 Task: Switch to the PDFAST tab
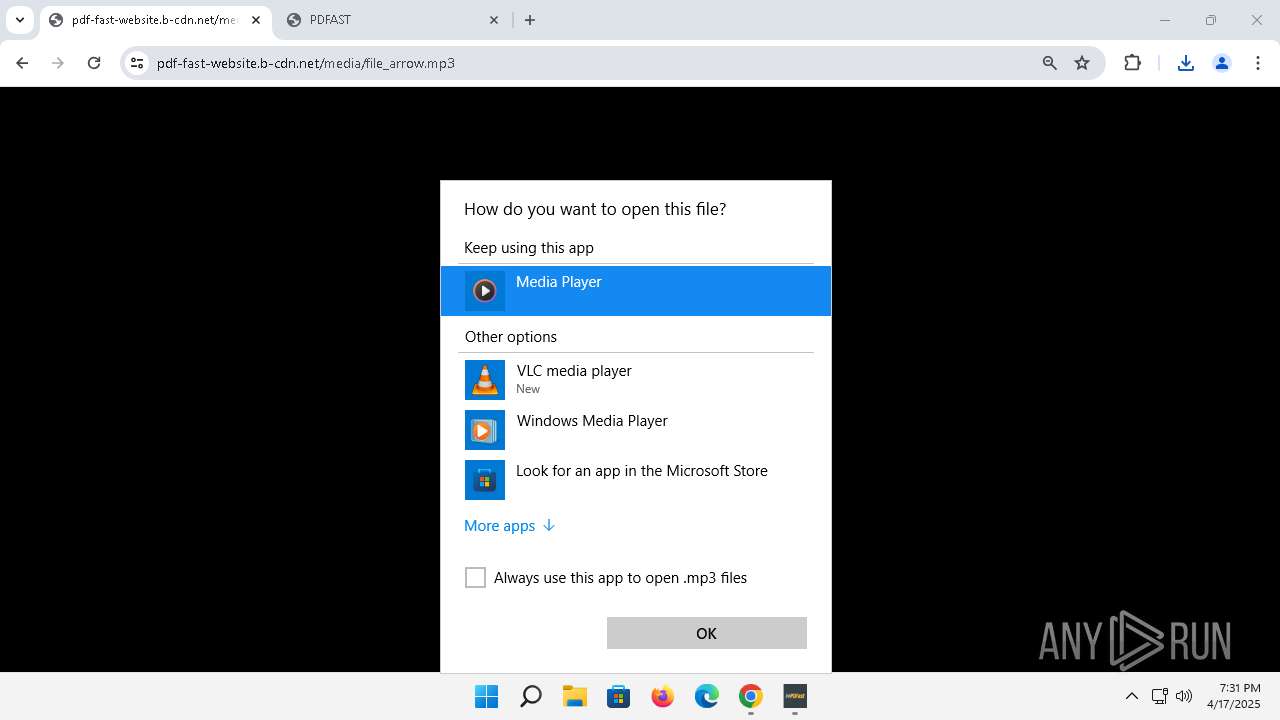coord(393,20)
